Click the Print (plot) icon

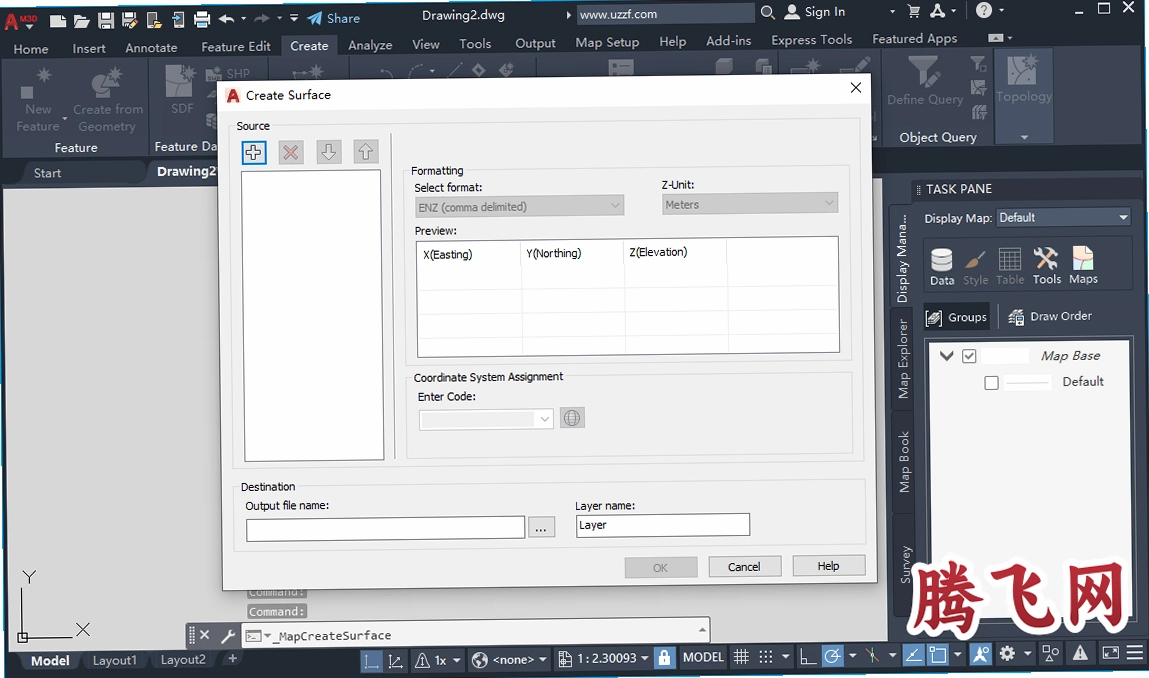(x=202, y=20)
